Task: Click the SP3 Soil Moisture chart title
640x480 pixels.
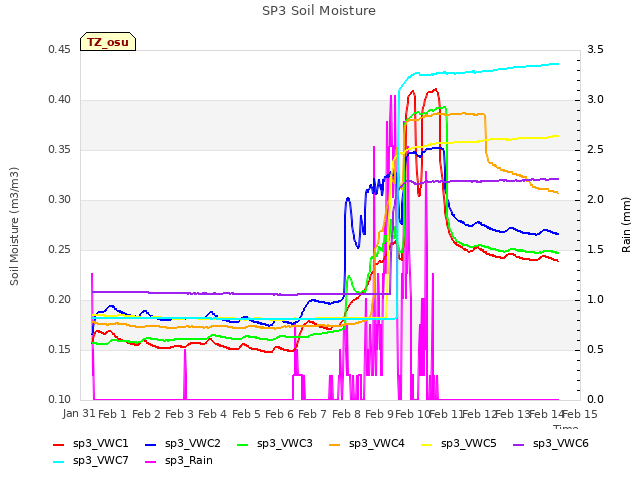Action: [x=319, y=11]
